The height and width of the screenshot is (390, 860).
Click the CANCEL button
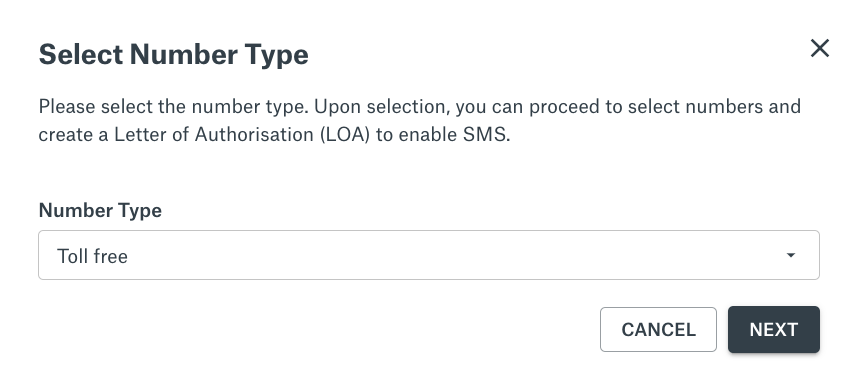[x=658, y=329]
